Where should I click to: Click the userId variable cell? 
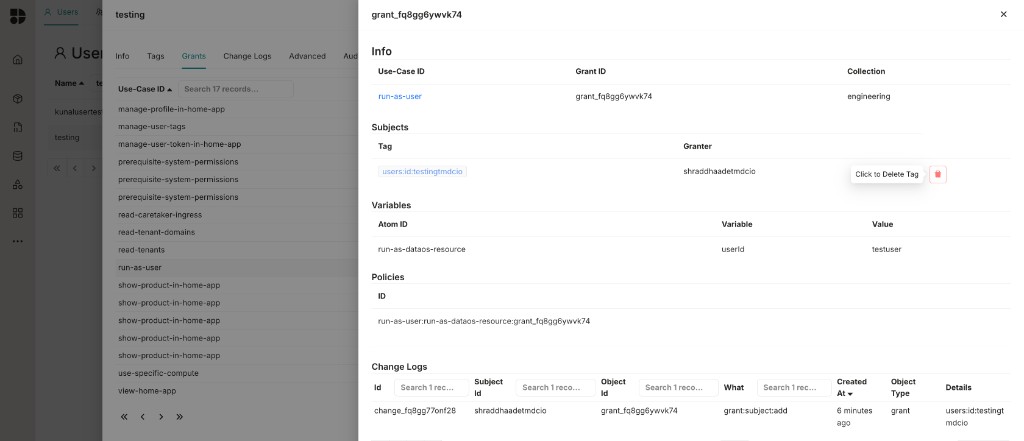click(x=733, y=250)
